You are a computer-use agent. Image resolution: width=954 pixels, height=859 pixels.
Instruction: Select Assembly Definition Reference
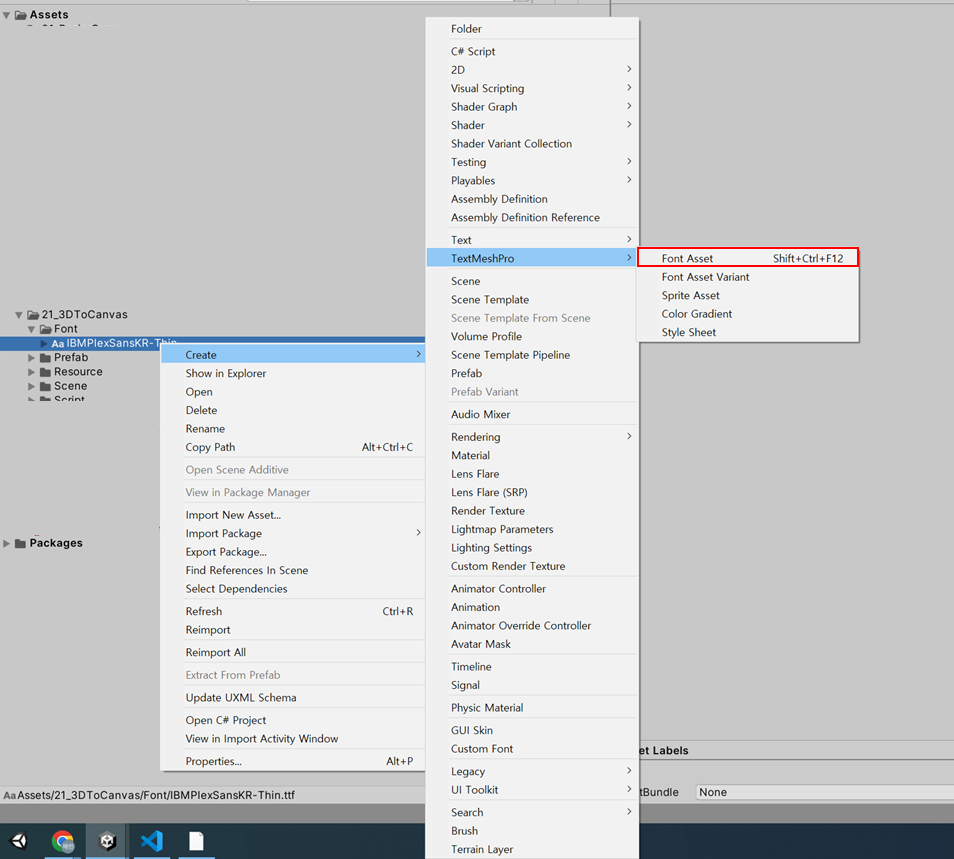tap(532, 218)
